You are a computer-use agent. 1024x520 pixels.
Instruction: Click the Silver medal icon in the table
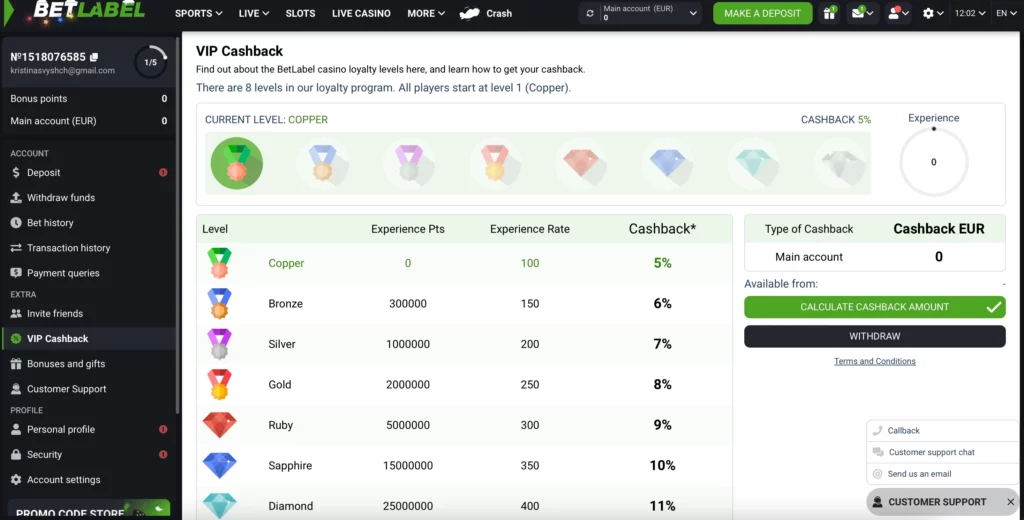(x=219, y=344)
